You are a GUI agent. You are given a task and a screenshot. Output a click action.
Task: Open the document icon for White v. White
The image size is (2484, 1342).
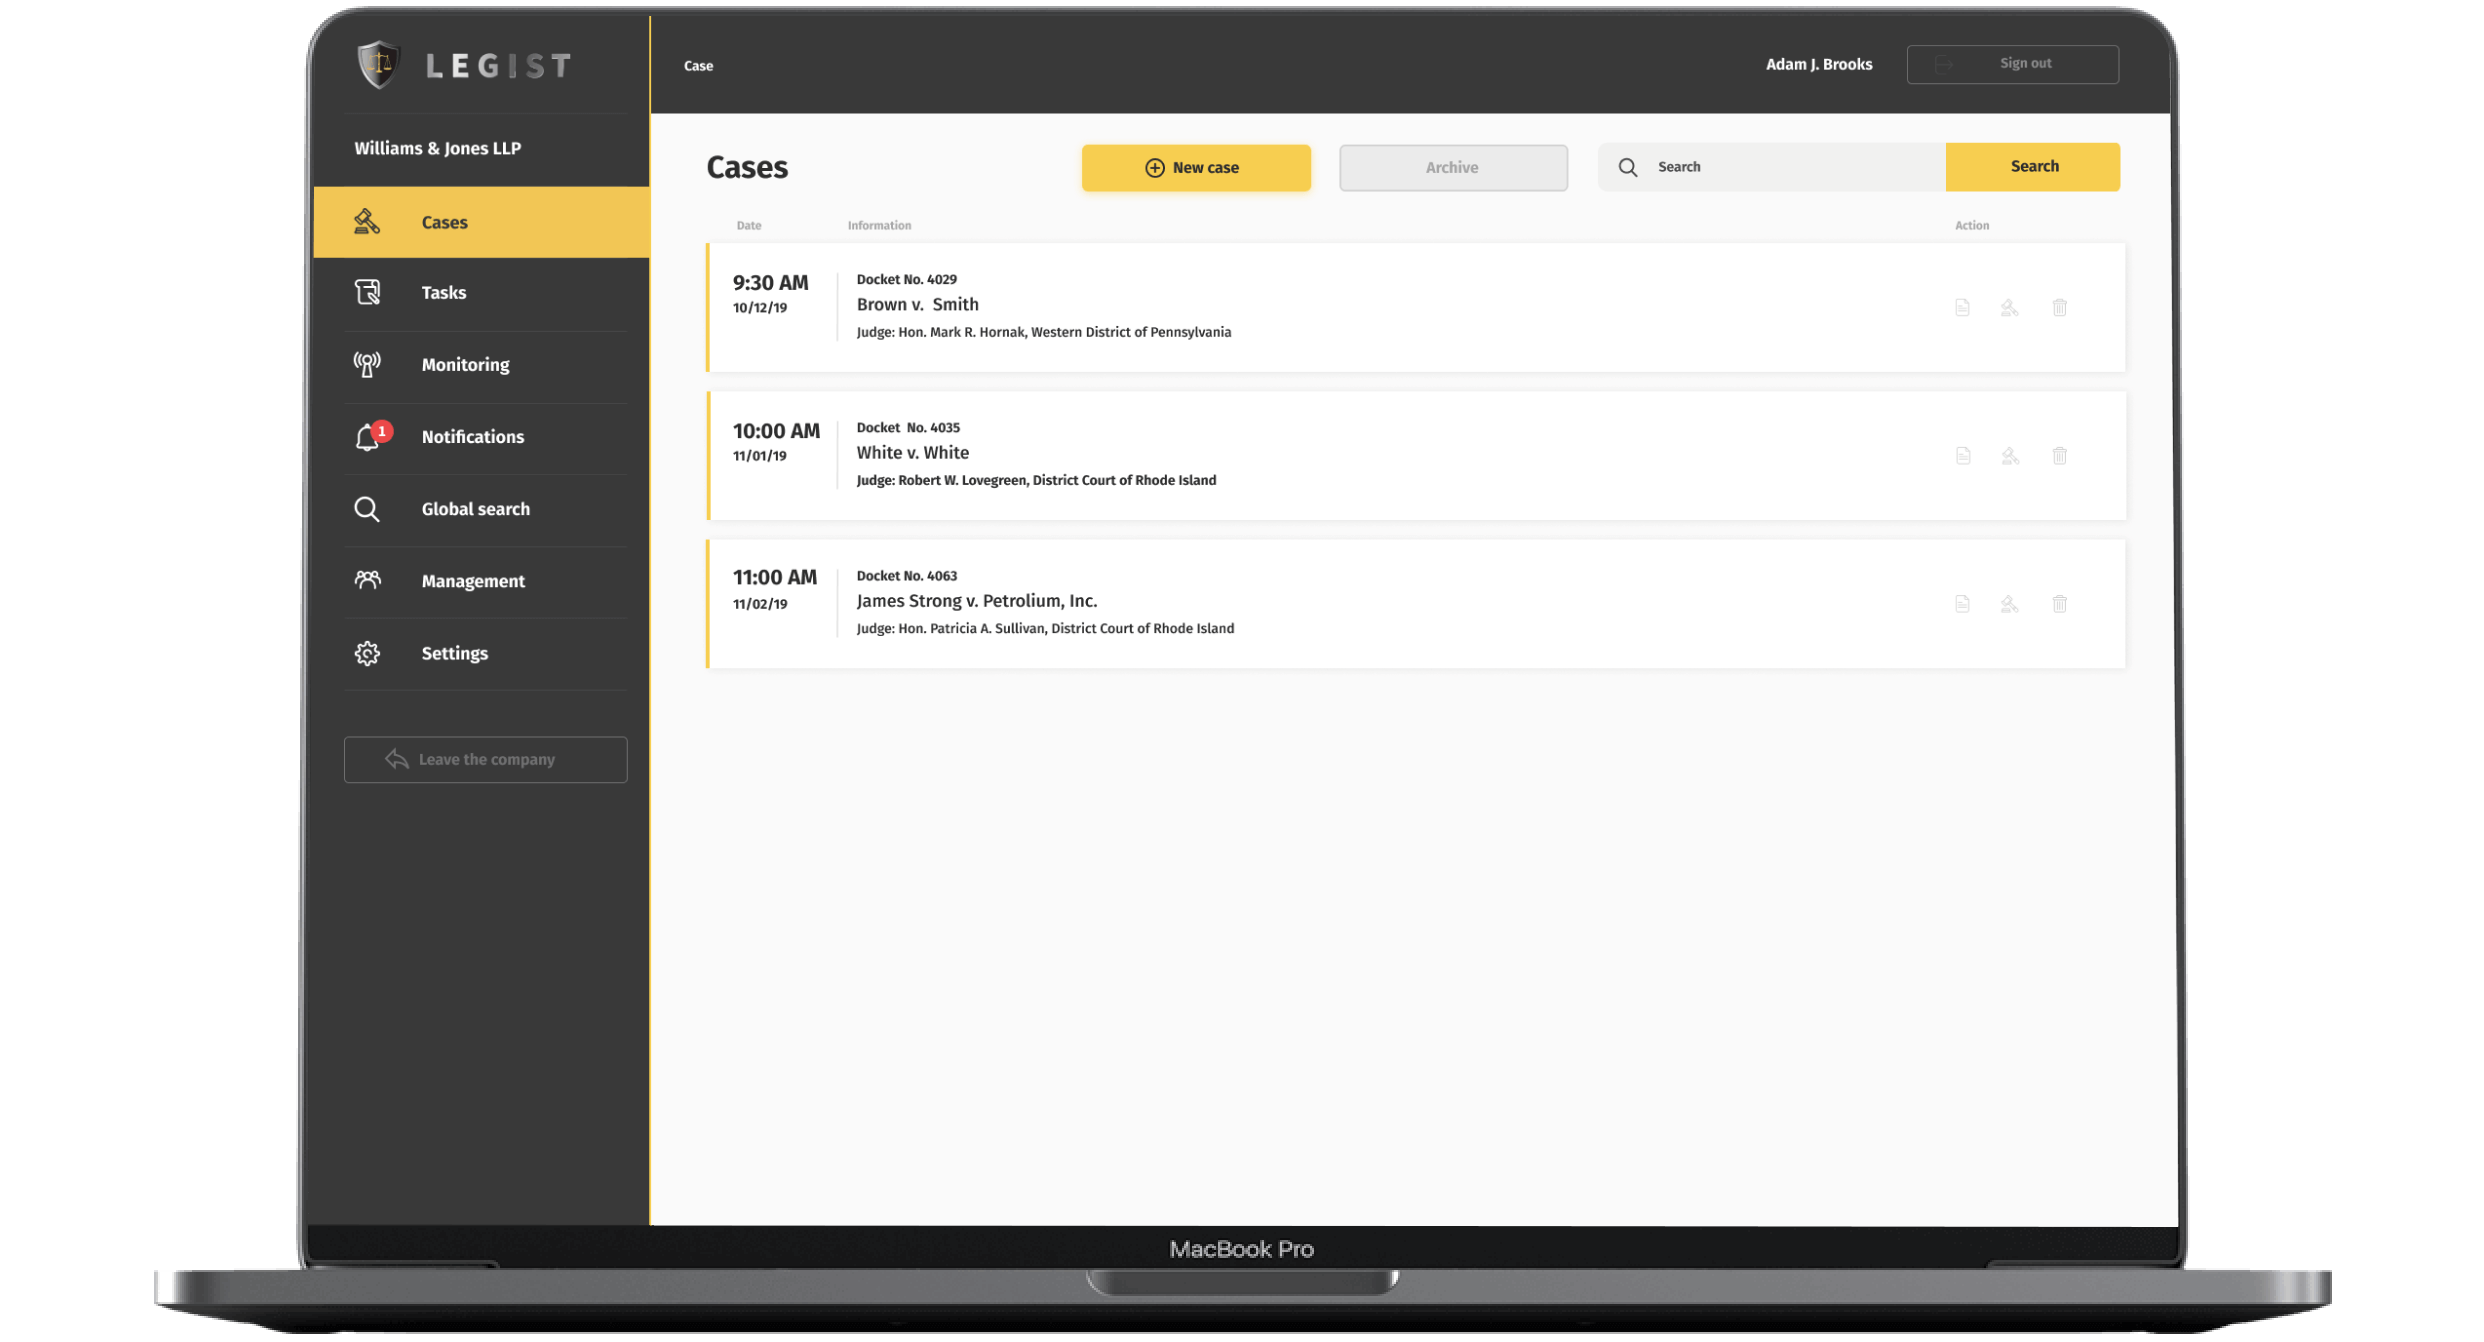pos(1962,456)
